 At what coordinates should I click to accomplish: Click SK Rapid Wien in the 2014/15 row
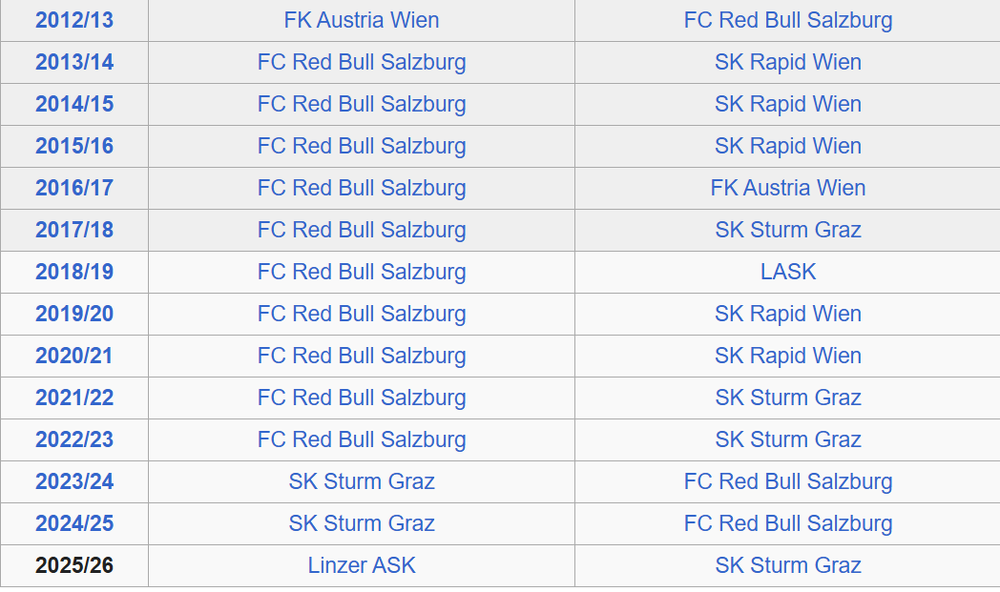(788, 104)
